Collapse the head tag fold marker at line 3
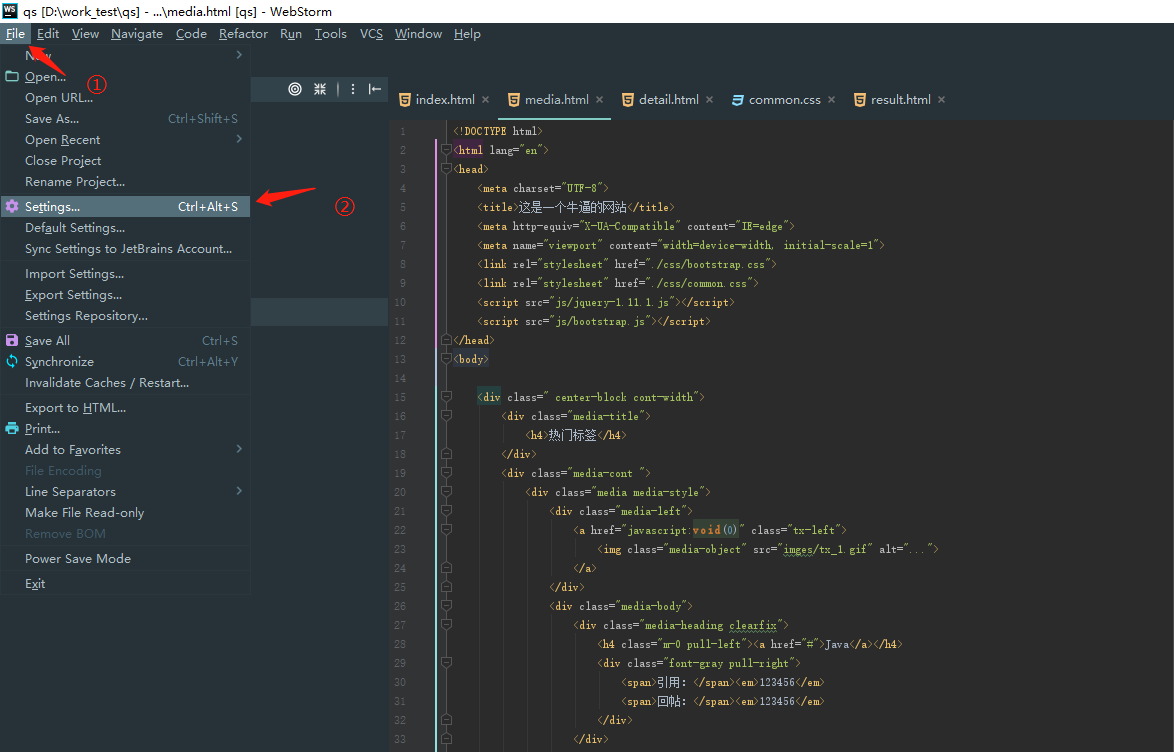 [x=446, y=169]
